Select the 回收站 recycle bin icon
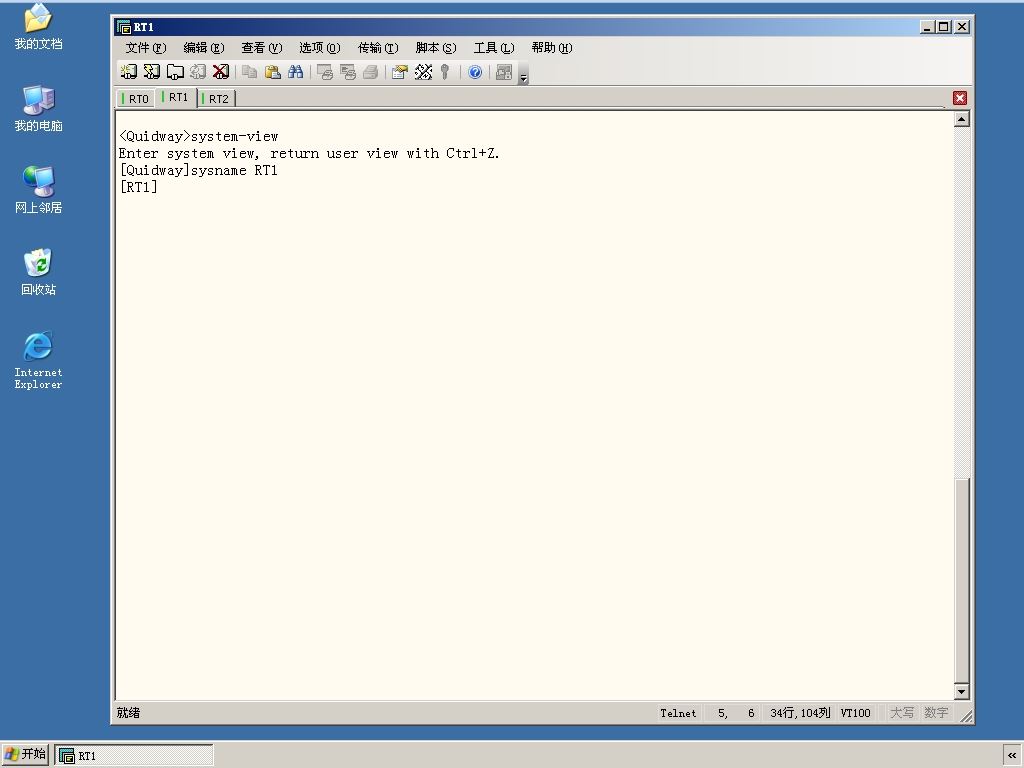1024x768 pixels. pyautogui.click(x=39, y=272)
